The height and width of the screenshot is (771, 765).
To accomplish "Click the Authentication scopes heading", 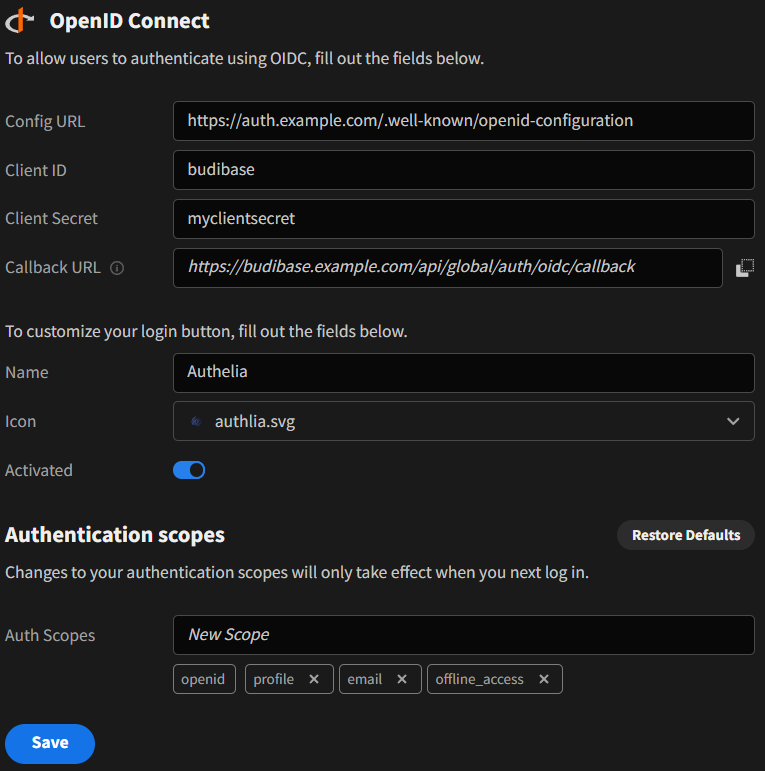I will 115,535.
